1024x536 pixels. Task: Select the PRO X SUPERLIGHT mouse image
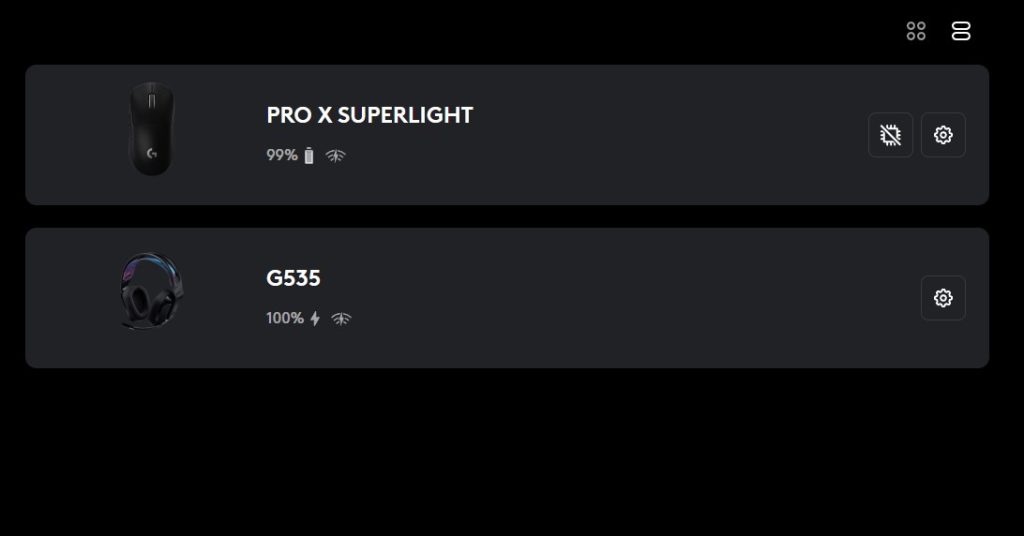(152, 129)
